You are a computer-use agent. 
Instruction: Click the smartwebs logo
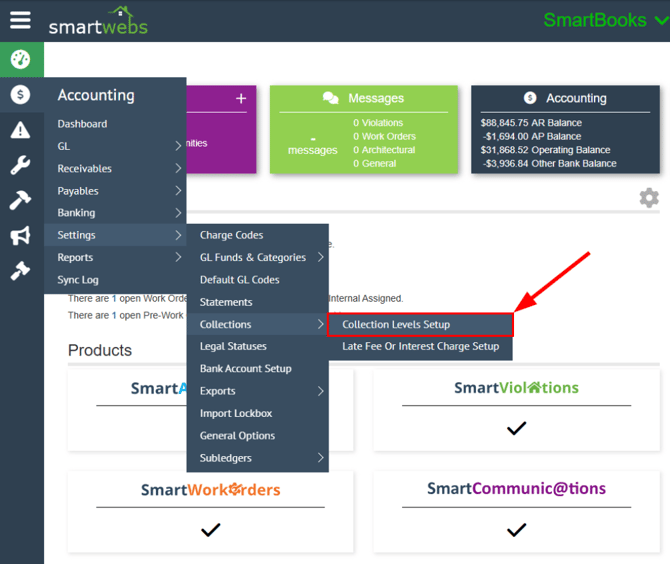coord(98,21)
